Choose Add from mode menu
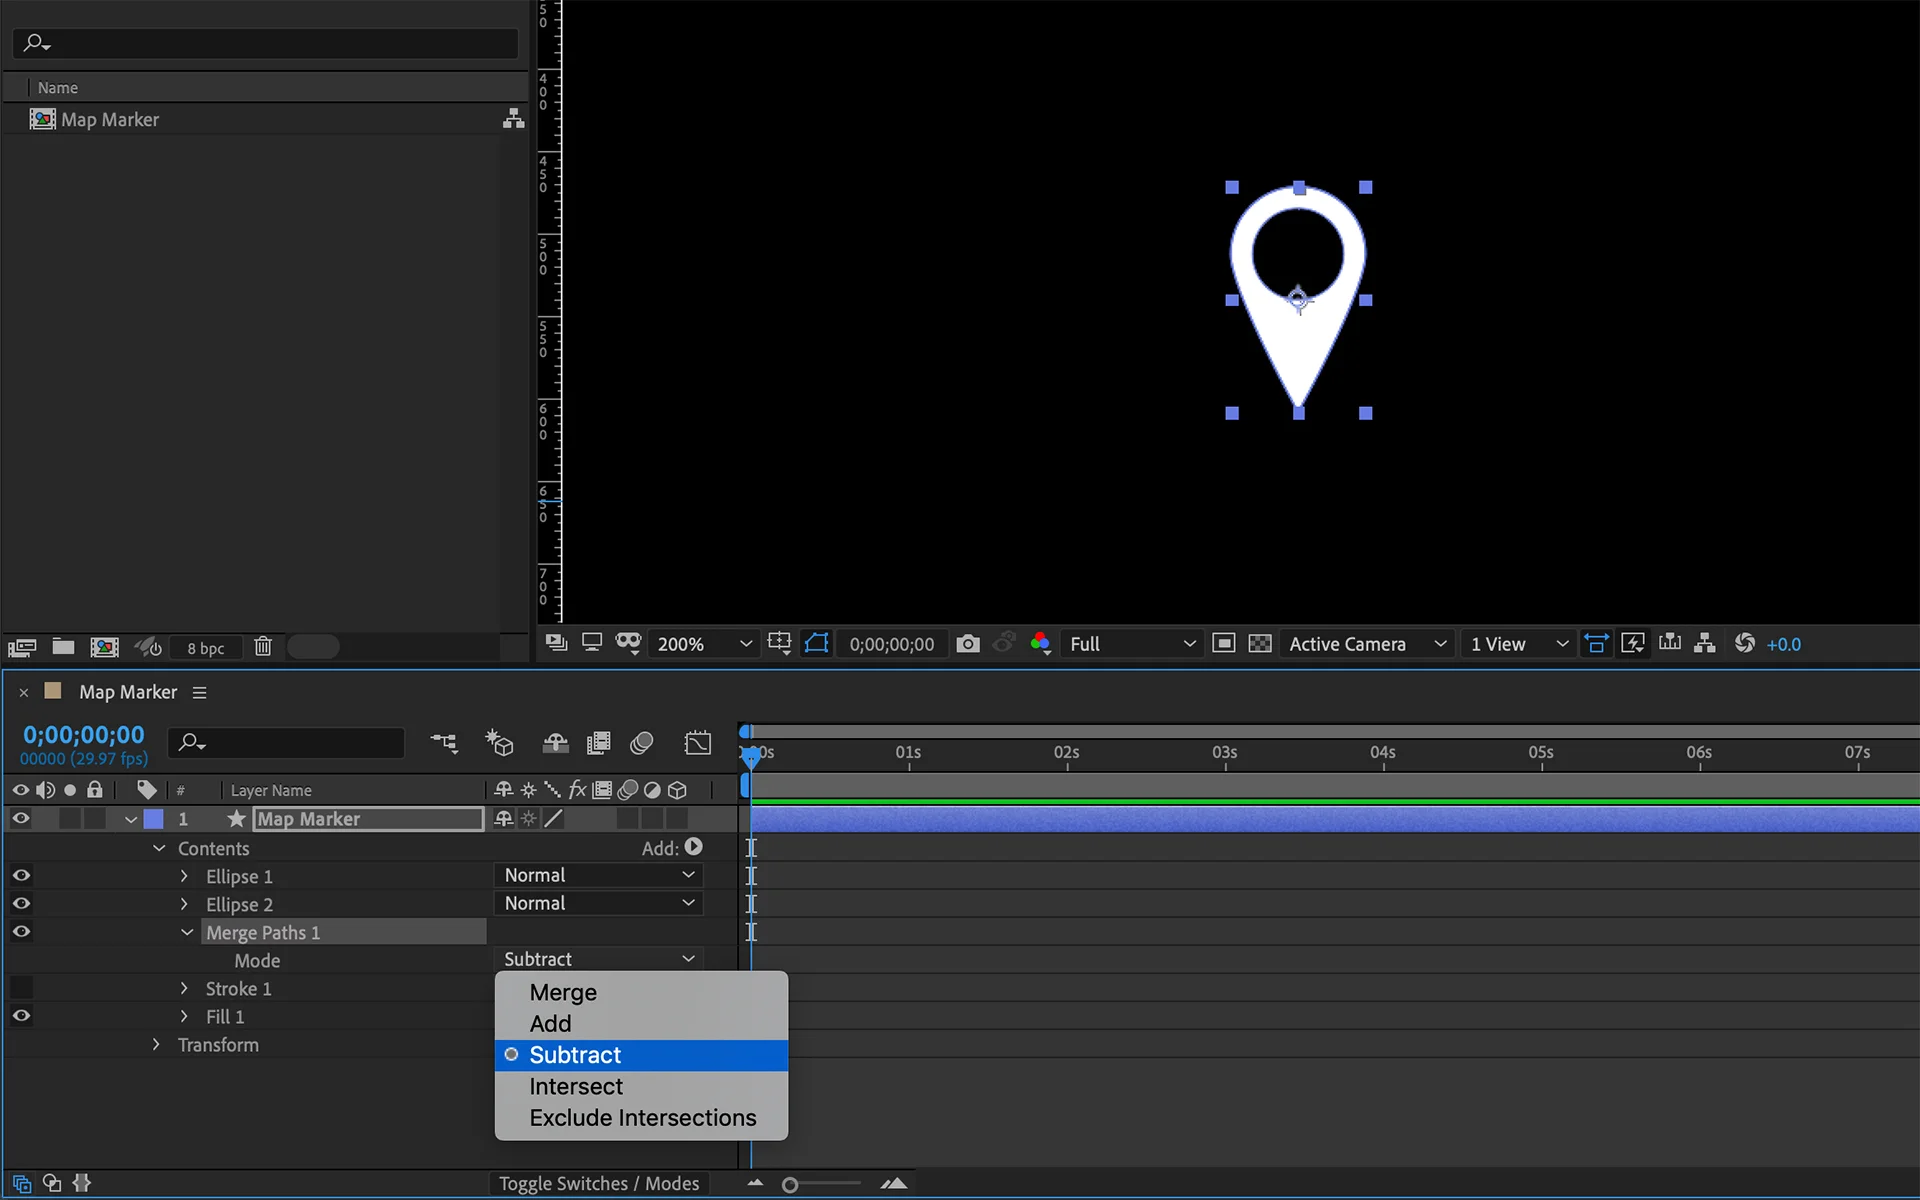The height and width of the screenshot is (1200, 1920). [x=641, y=1024]
